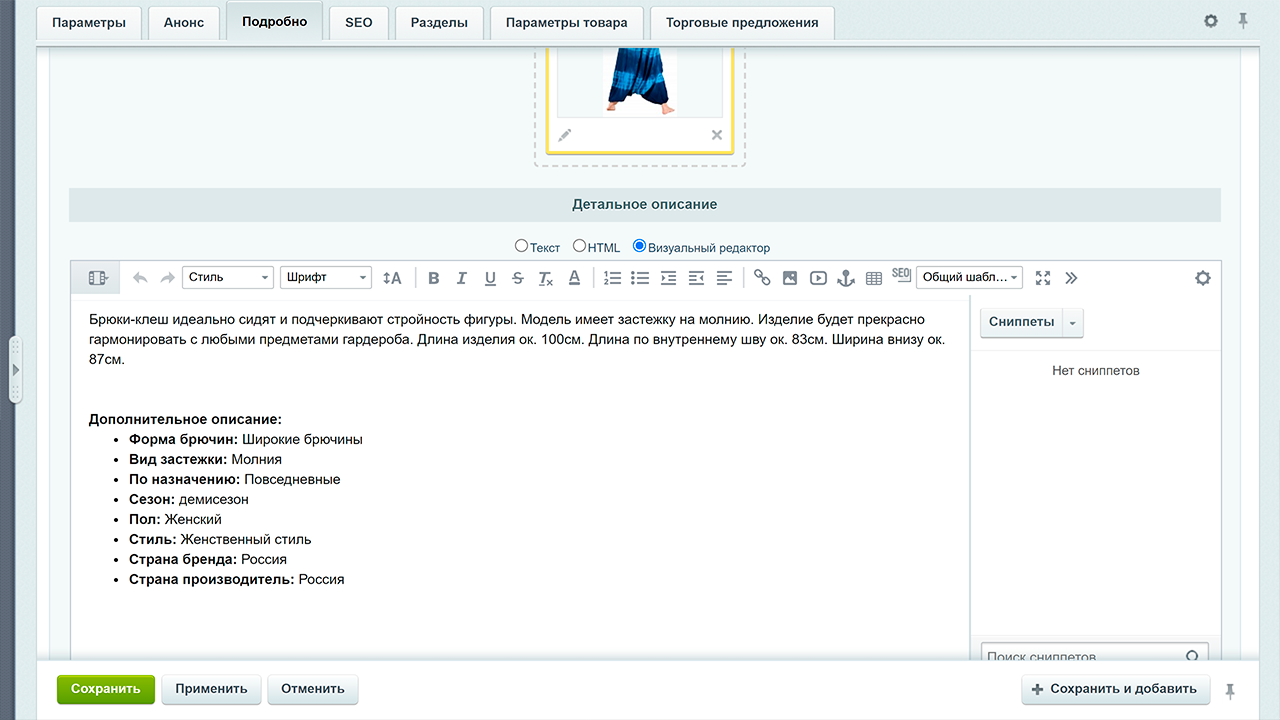Image resolution: width=1280 pixels, height=720 pixels.
Task: Open the Торговые предложения tab
Action: (x=742, y=22)
